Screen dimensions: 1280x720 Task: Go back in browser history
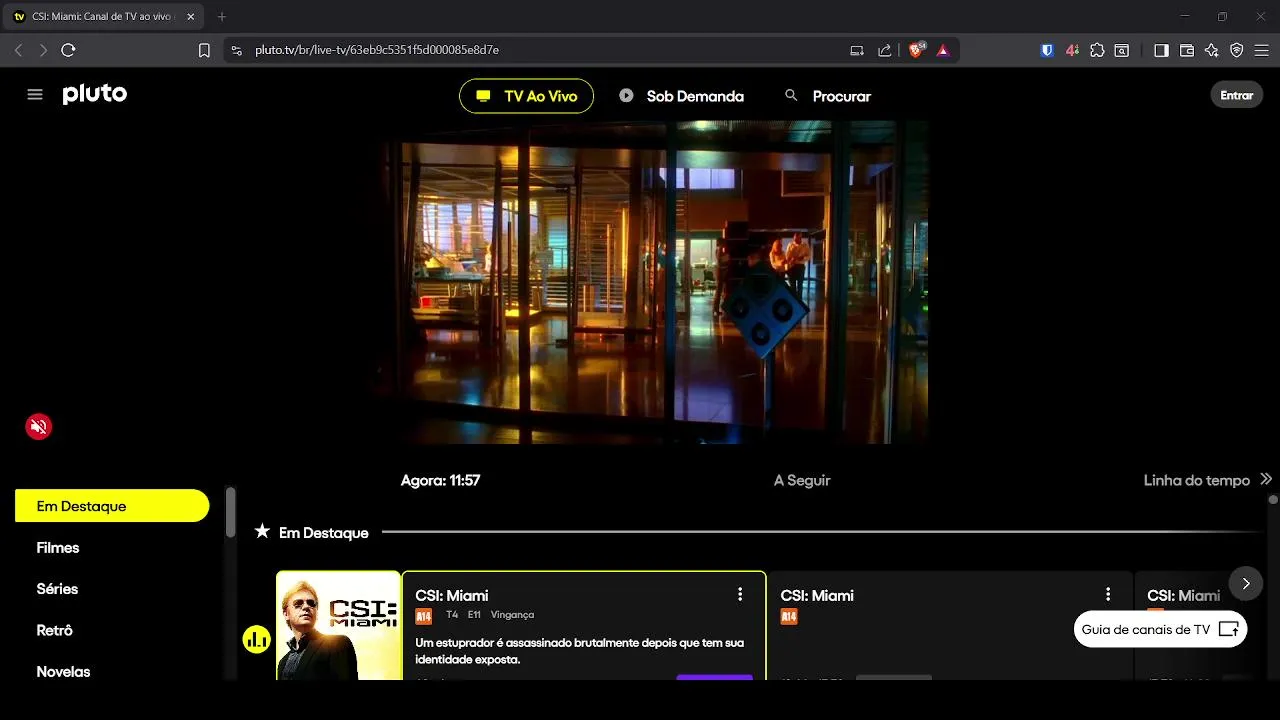tap(18, 50)
